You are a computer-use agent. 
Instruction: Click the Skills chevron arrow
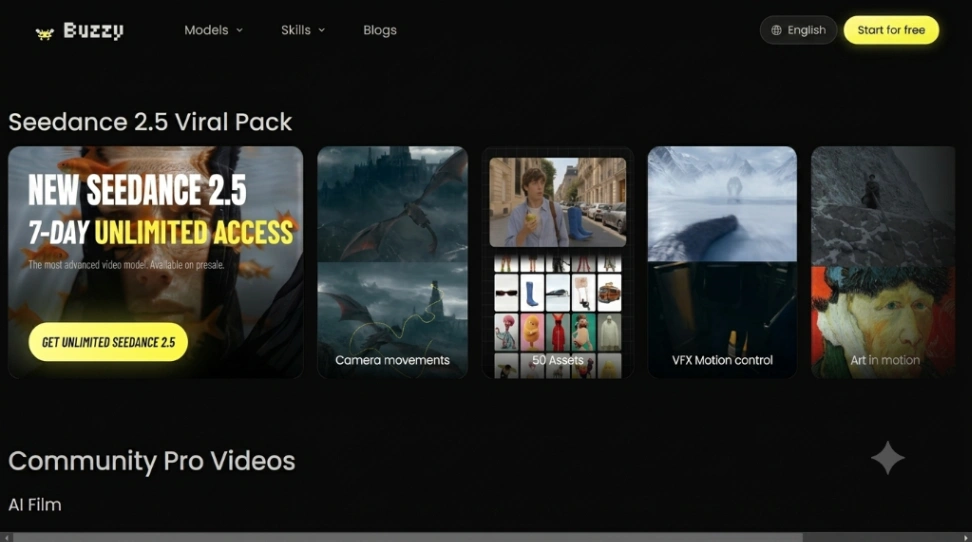coord(322,30)
